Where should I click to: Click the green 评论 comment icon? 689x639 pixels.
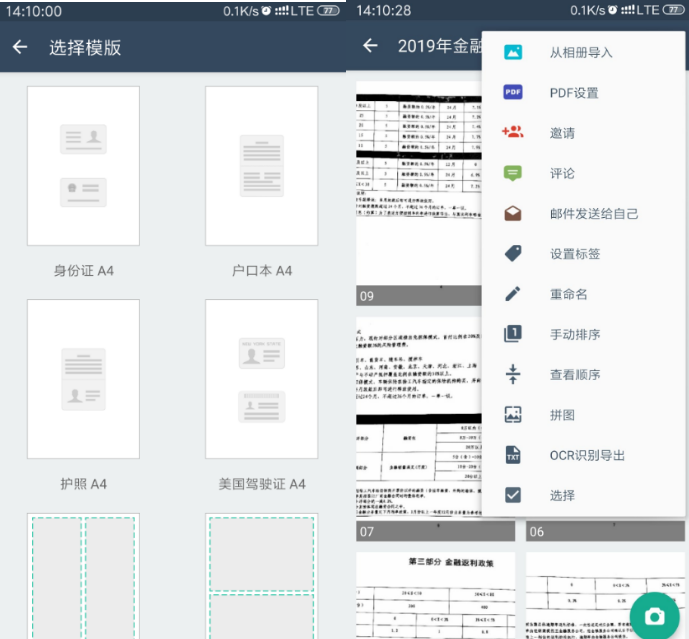(513, 173)
